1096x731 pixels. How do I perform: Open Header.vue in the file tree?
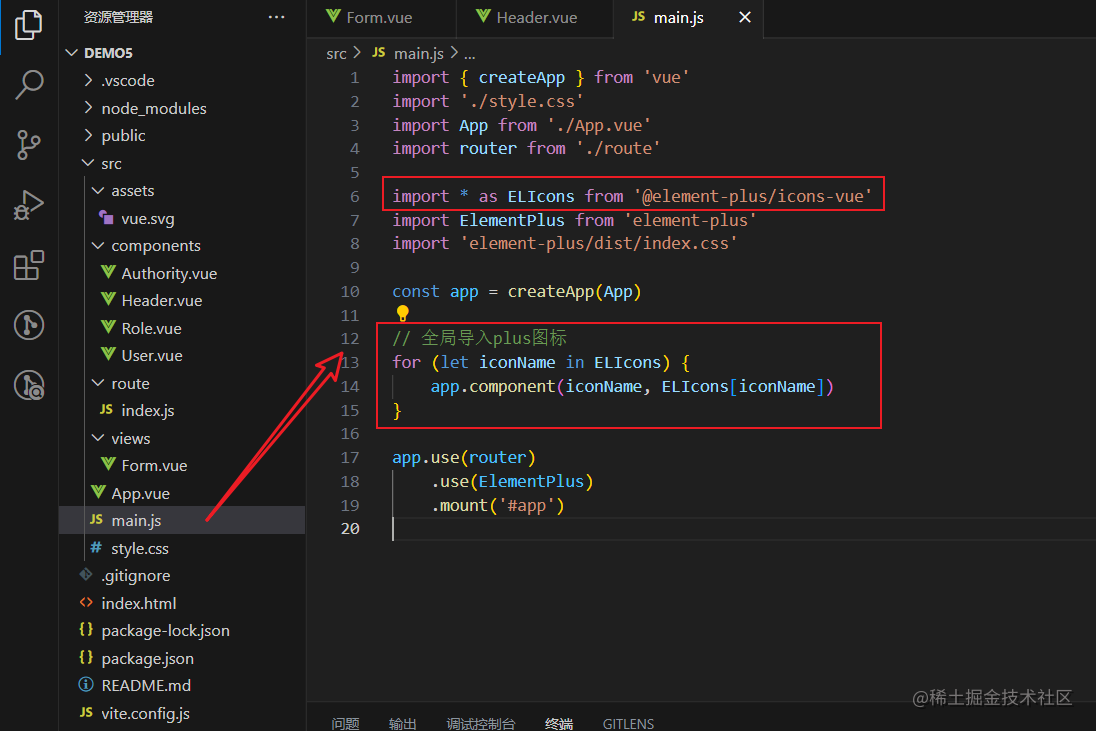(182, 301)
